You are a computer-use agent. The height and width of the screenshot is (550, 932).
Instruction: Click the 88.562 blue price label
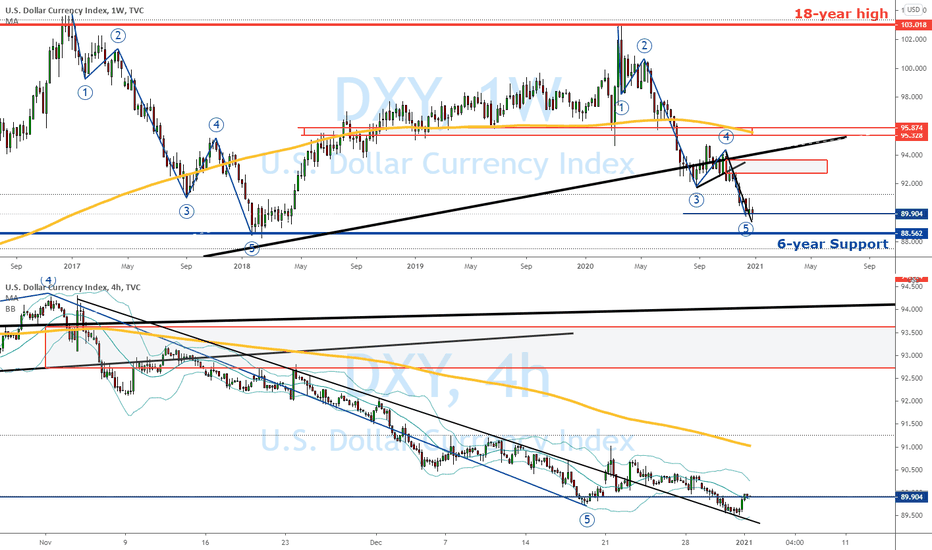(x=912, y=233)
